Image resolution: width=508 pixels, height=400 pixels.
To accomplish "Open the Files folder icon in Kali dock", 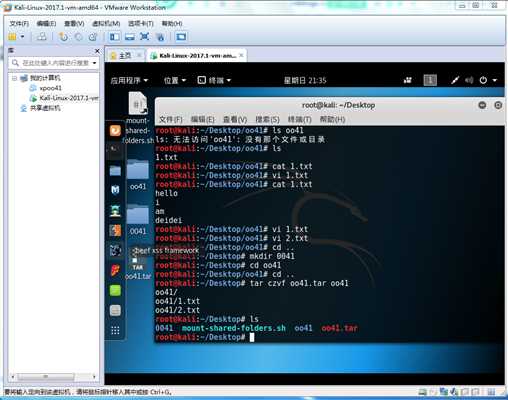I will pyautogui.click(x=115, y=170).
